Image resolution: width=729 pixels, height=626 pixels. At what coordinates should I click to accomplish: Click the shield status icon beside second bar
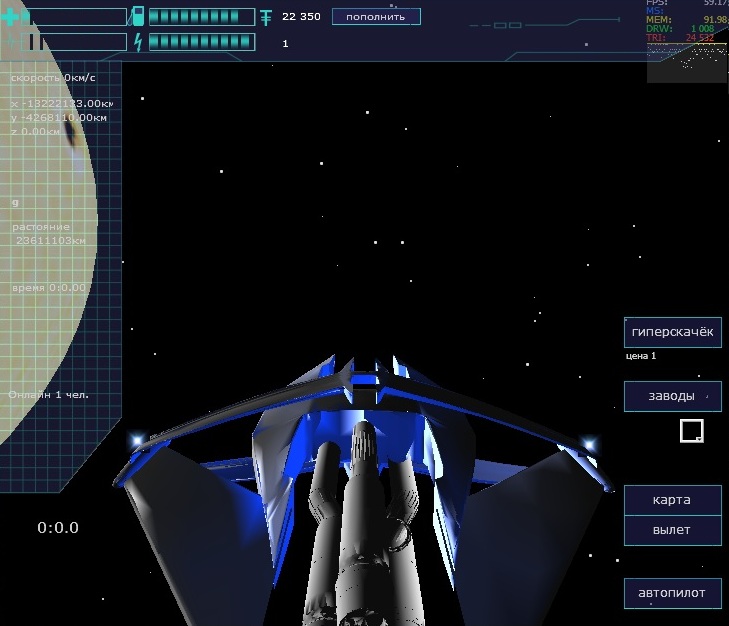click(10, 42)
